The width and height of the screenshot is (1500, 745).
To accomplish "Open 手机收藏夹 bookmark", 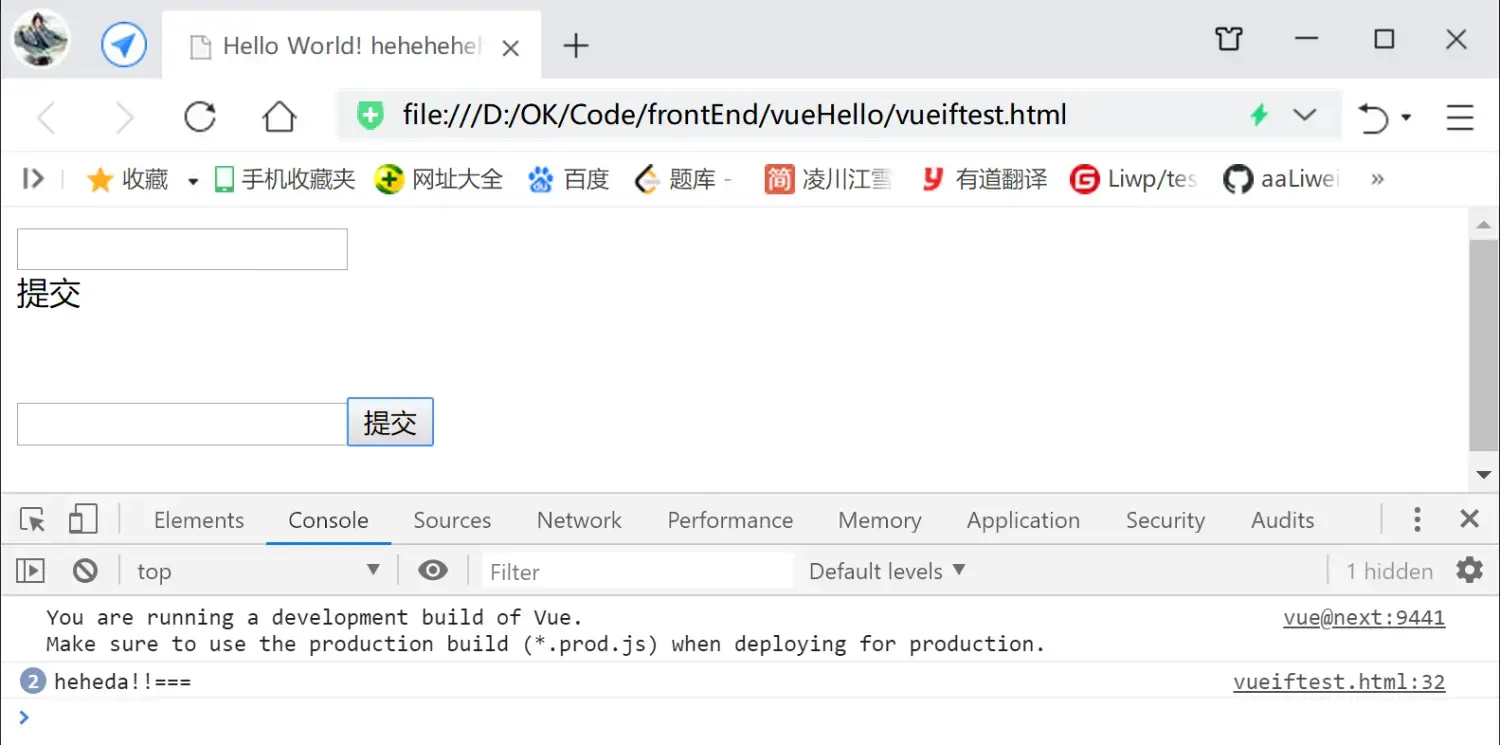I will 285,180.
